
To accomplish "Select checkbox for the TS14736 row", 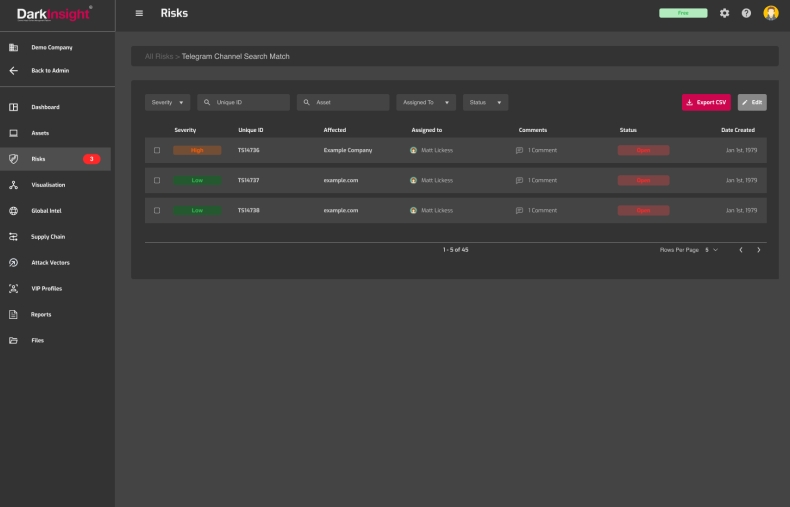I will 156,150.
